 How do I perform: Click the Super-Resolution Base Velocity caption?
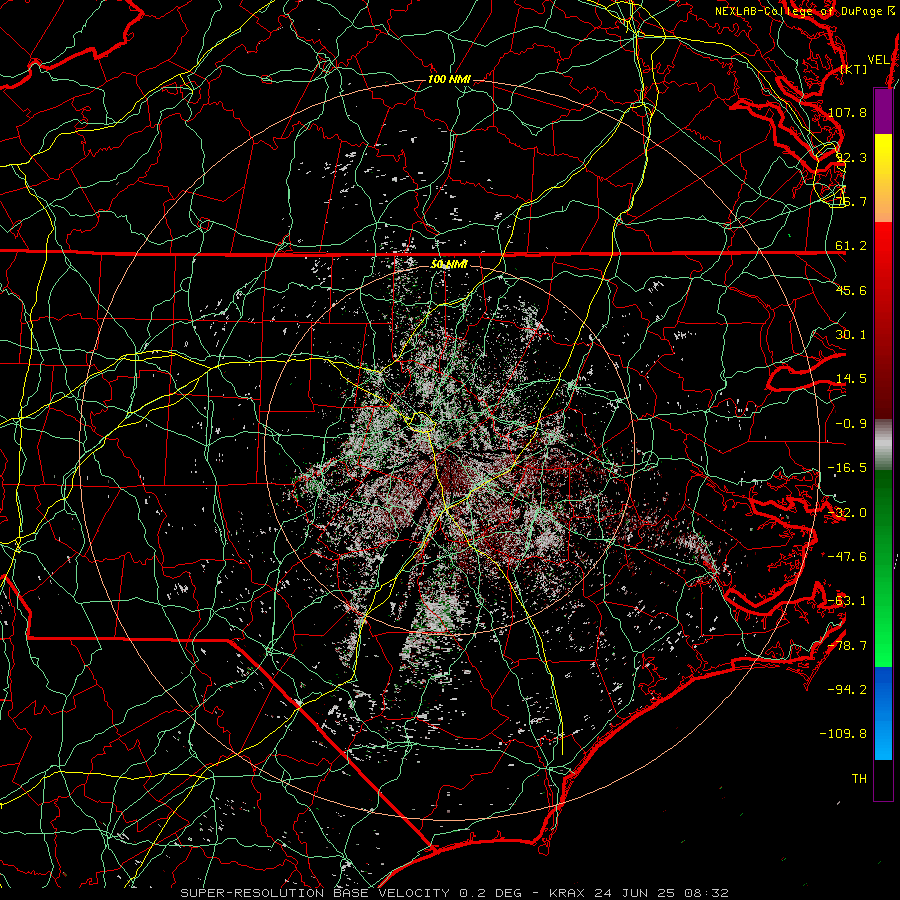[455, 893]
